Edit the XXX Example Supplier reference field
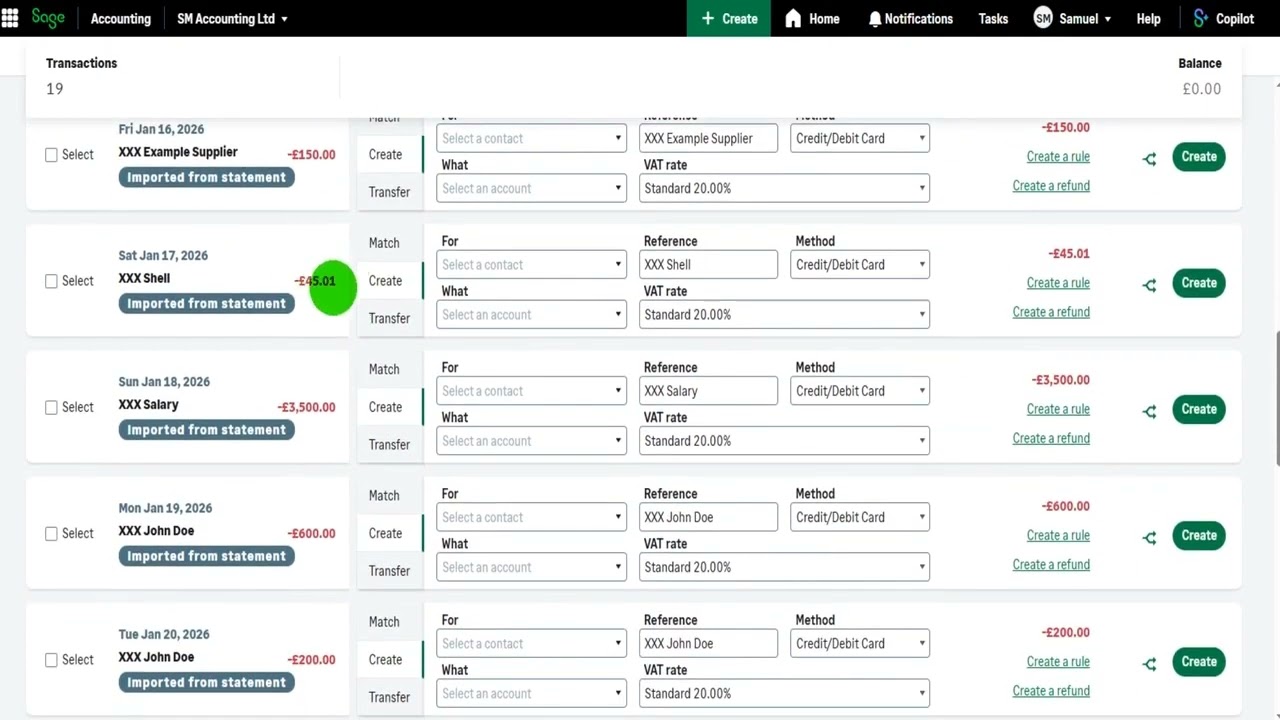This screenshot has width=1280, height=720. point(708,138)
